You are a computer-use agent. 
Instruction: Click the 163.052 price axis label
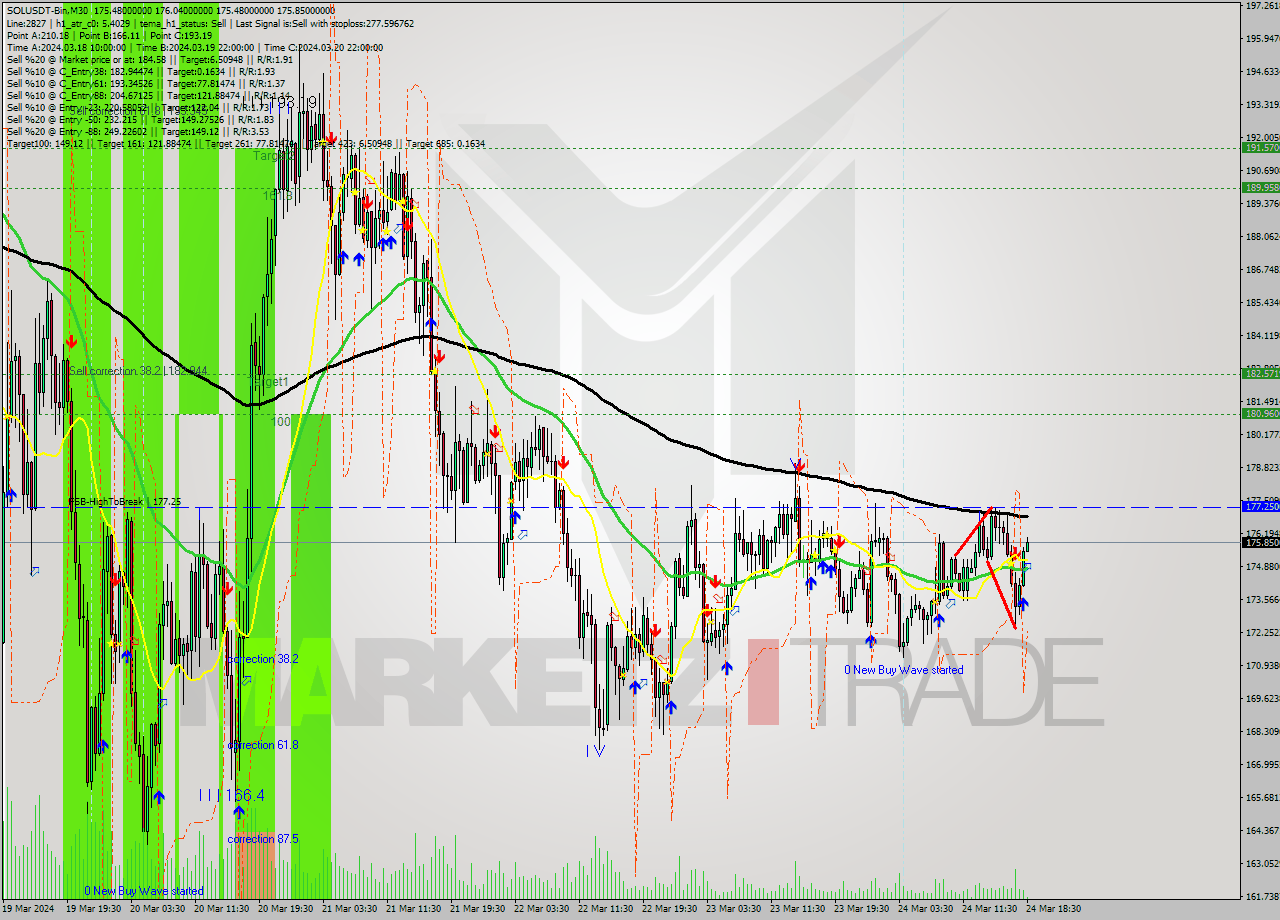1263,863
